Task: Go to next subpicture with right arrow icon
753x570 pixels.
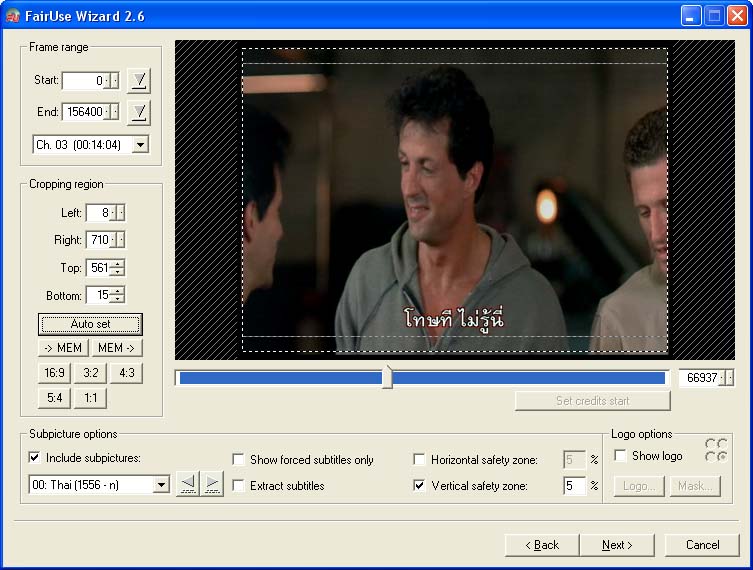Action: (212, 483)
